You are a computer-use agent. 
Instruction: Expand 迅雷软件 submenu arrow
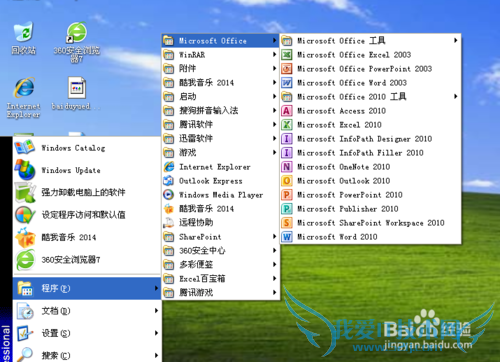tap(274, 139)
